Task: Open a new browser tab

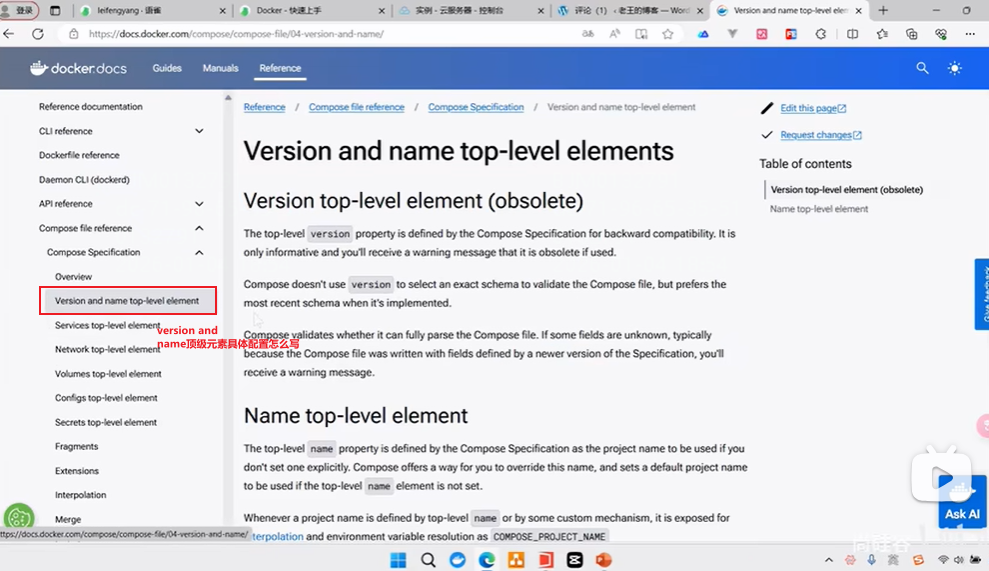Action: (883, 10)
